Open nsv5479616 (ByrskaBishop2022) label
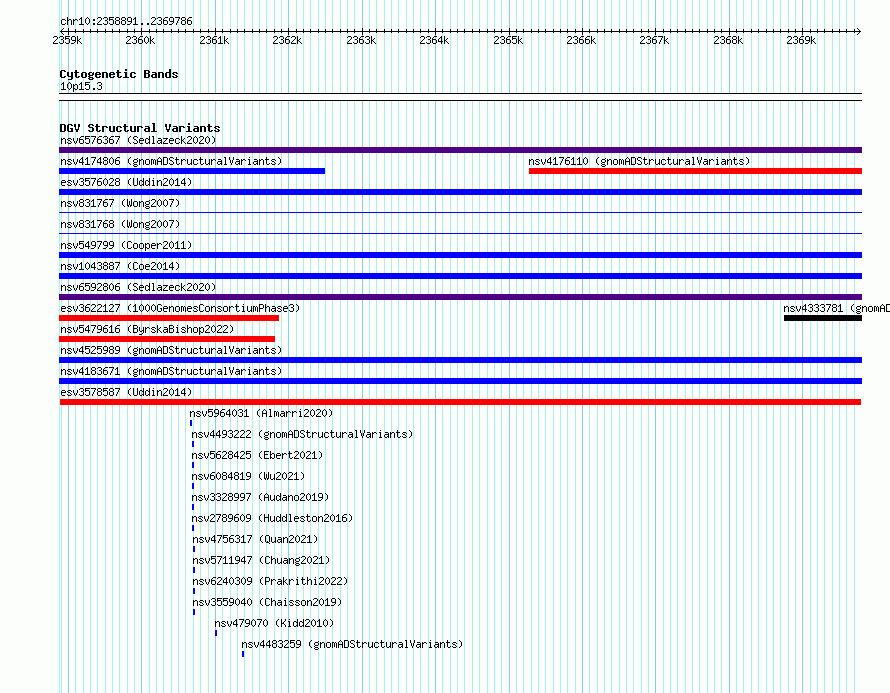 tap(147, 329)
